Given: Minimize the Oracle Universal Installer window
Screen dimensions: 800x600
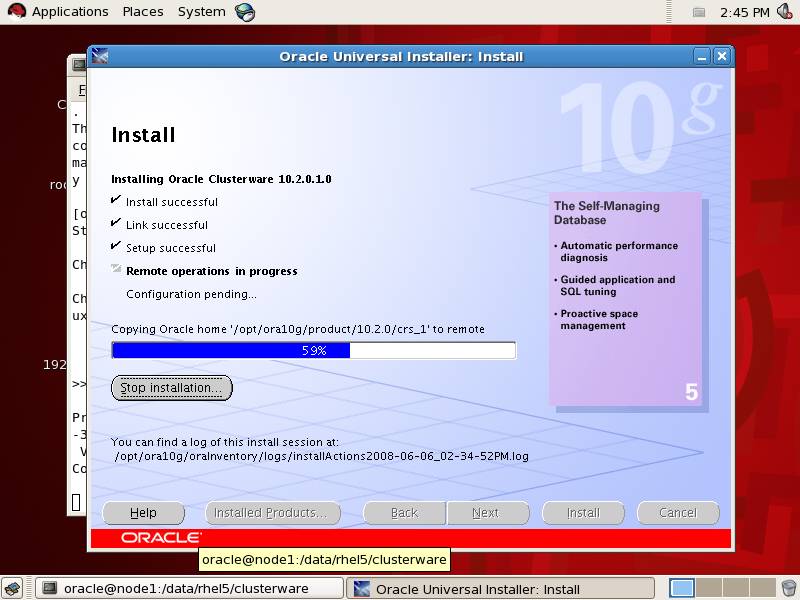Looking at the screenshot, I should coord(702,56).
